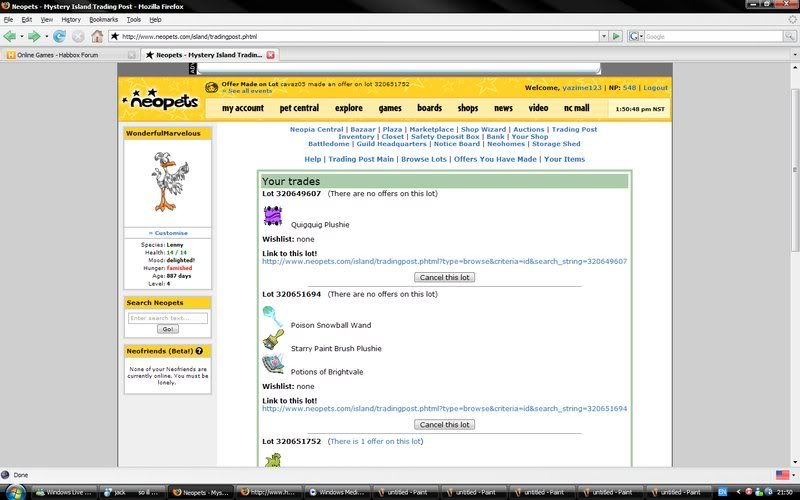Viewport: 800px width, 500px height.
Task: Open the Bookmarks menu
Action: tap(103, 19)
